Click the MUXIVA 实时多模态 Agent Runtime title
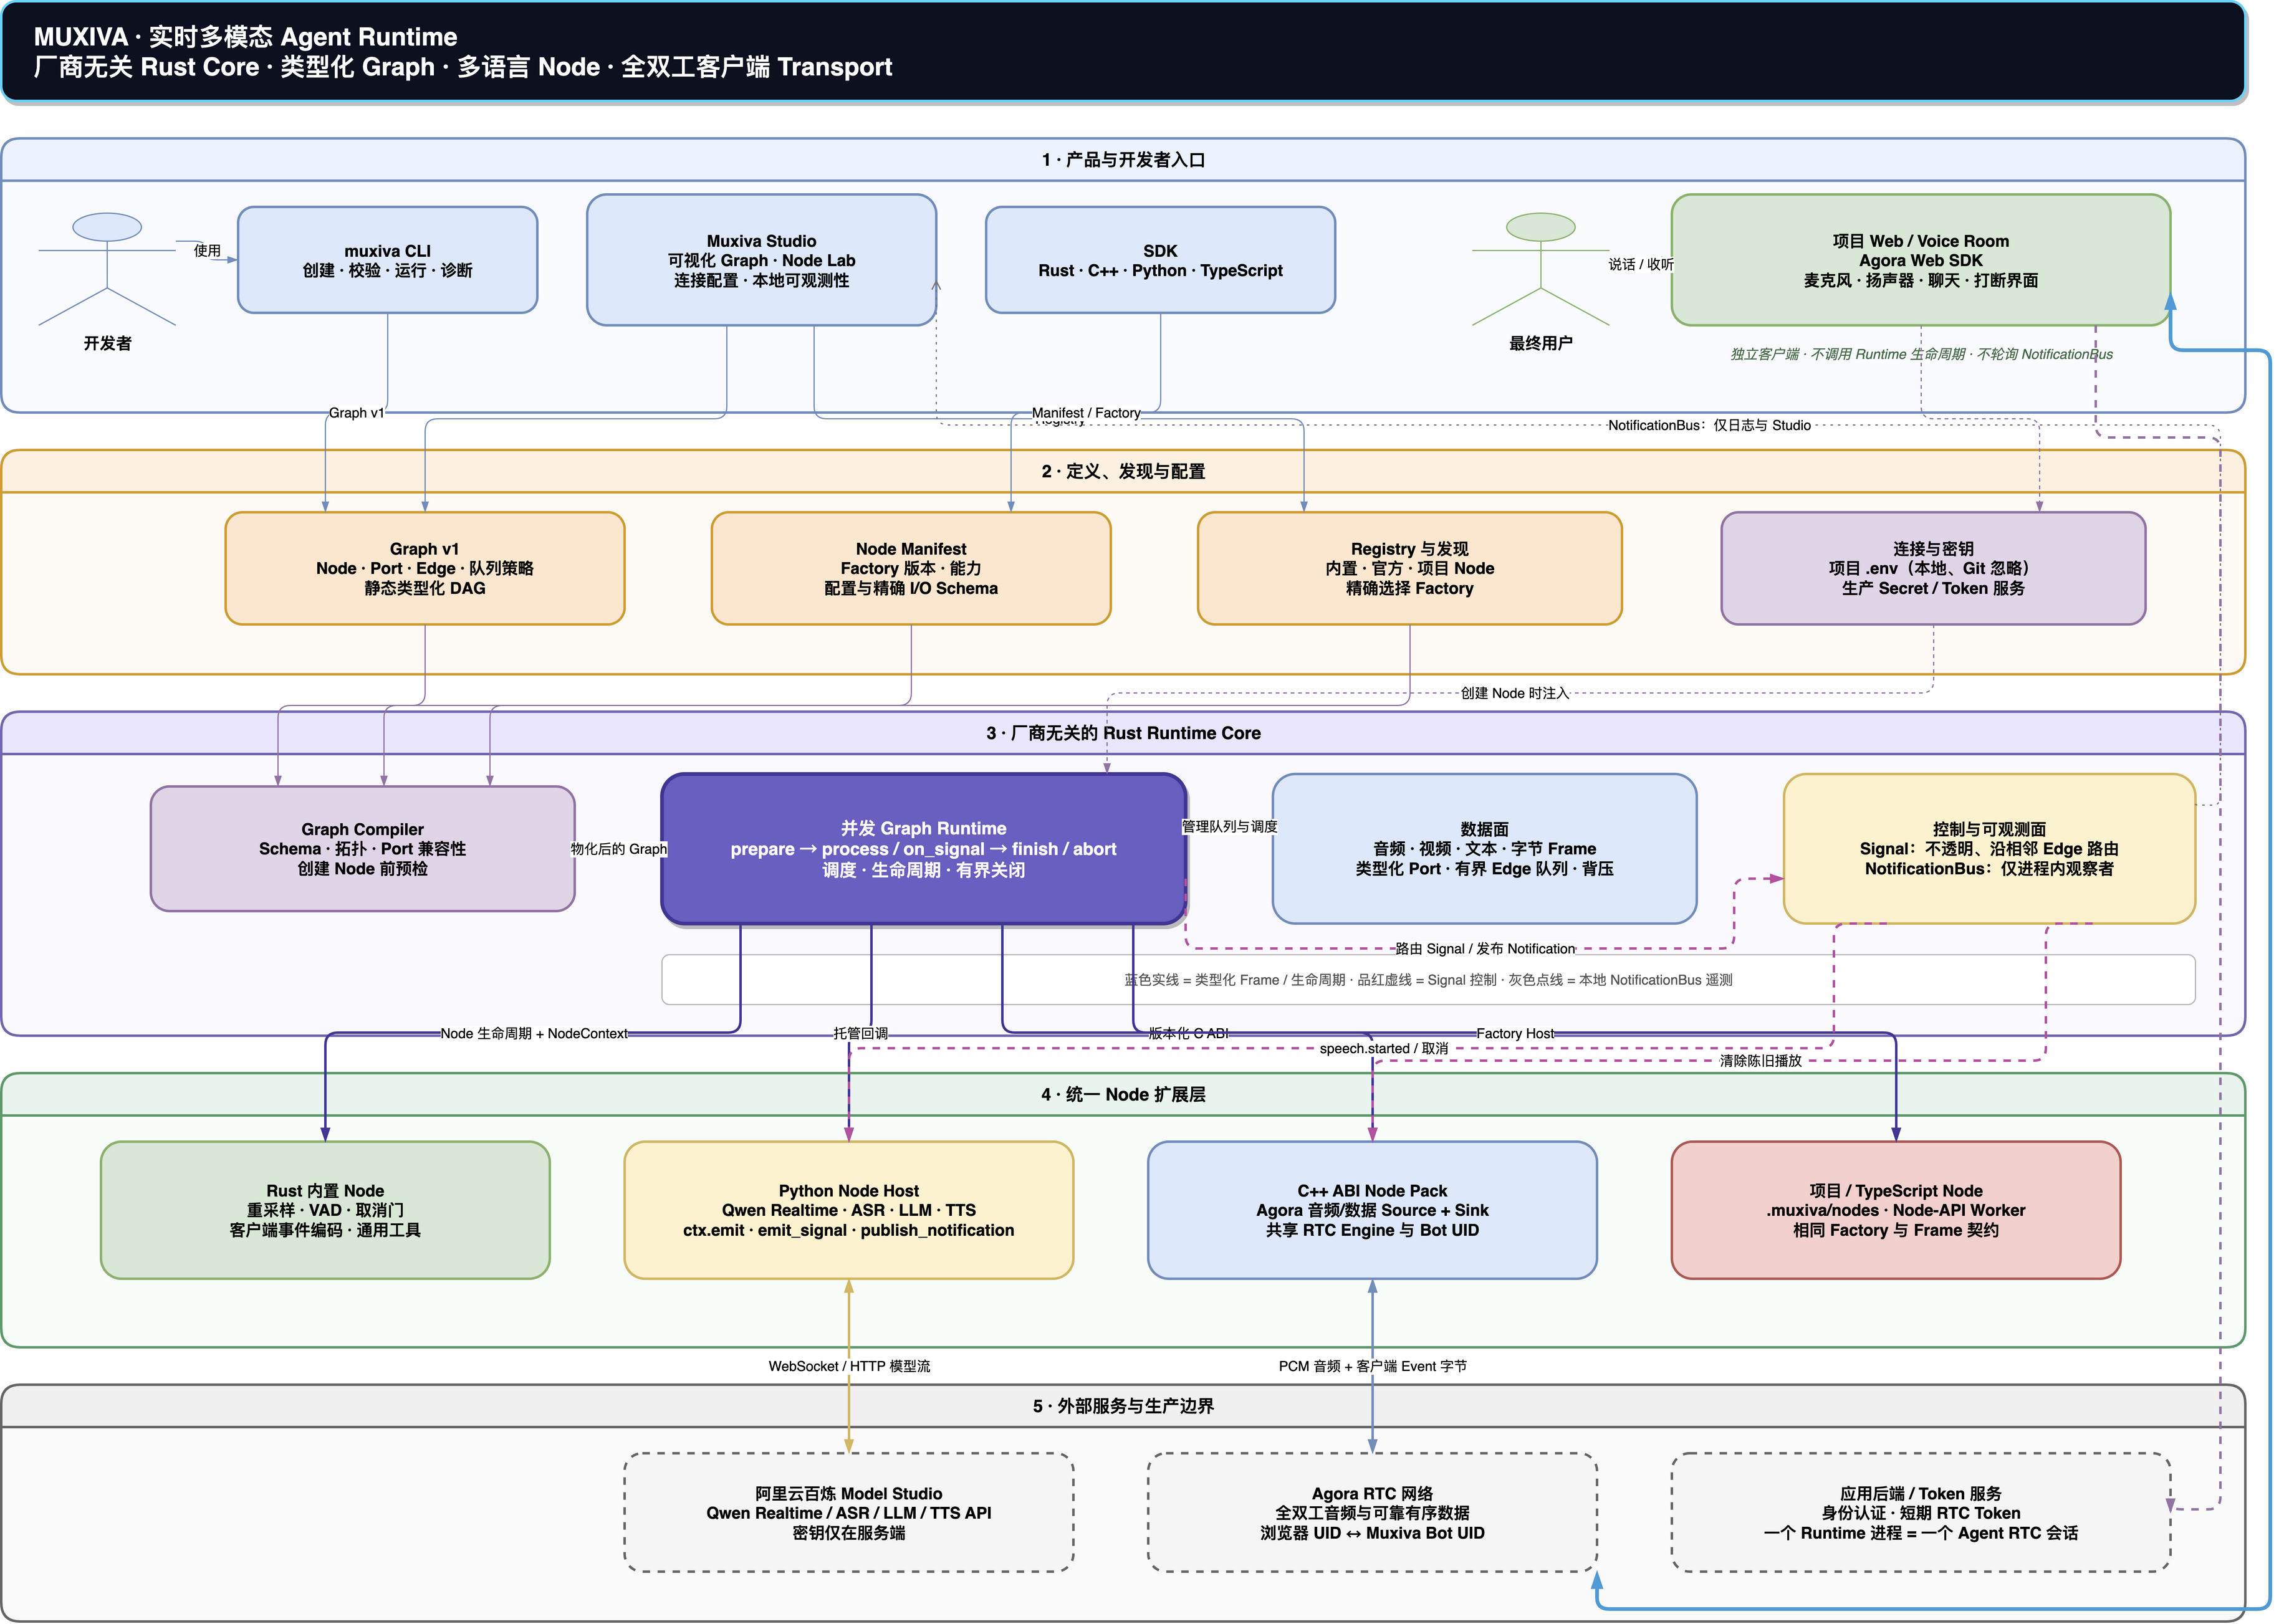The image size is (2284, 1624). [245, 37]
